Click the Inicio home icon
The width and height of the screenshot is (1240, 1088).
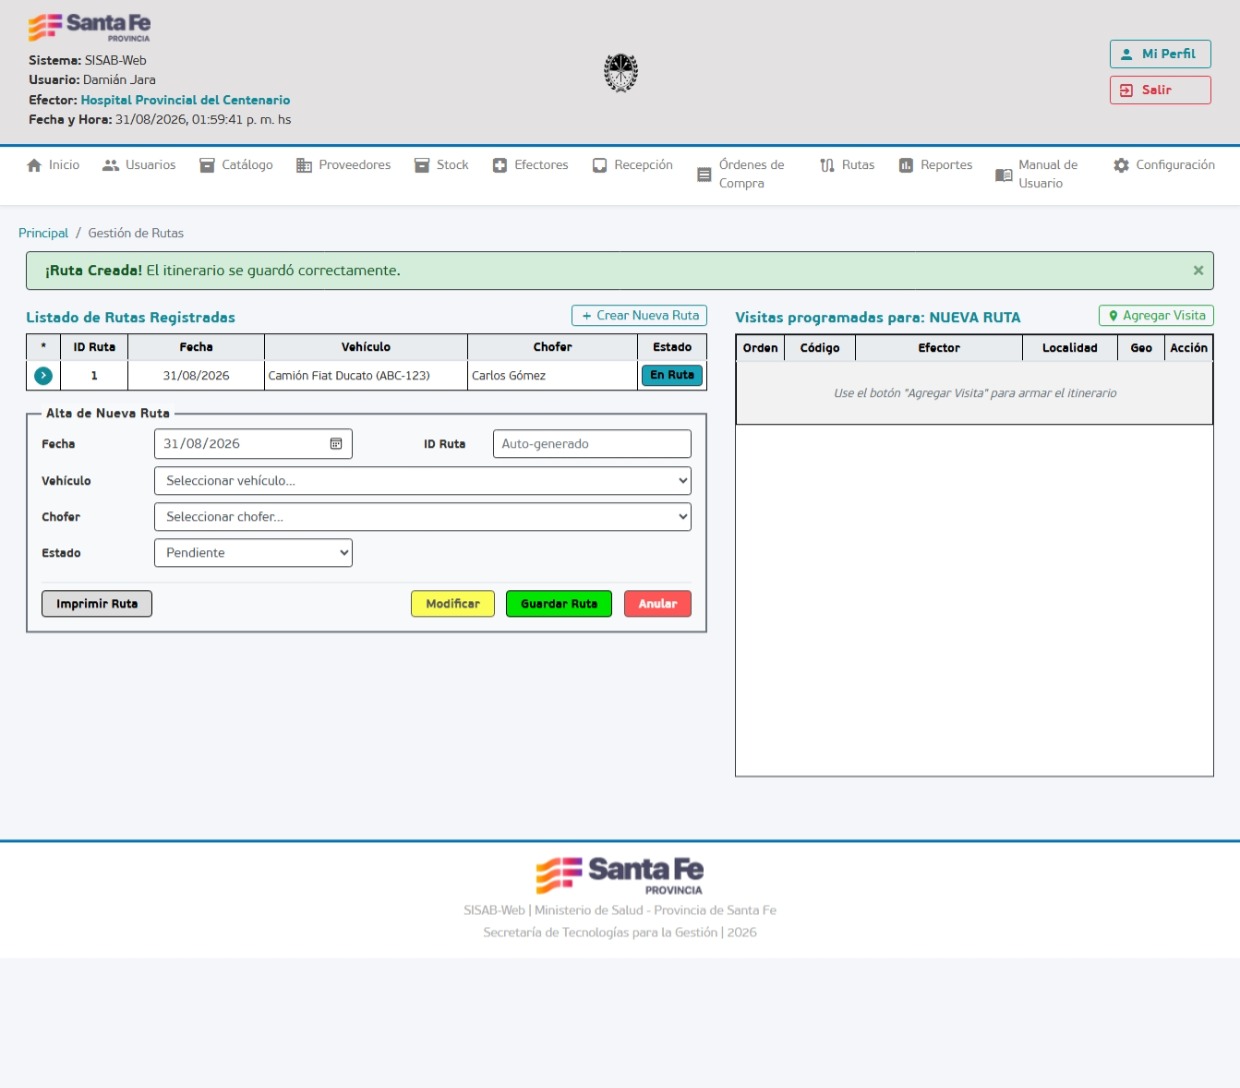tap(34, 165)
